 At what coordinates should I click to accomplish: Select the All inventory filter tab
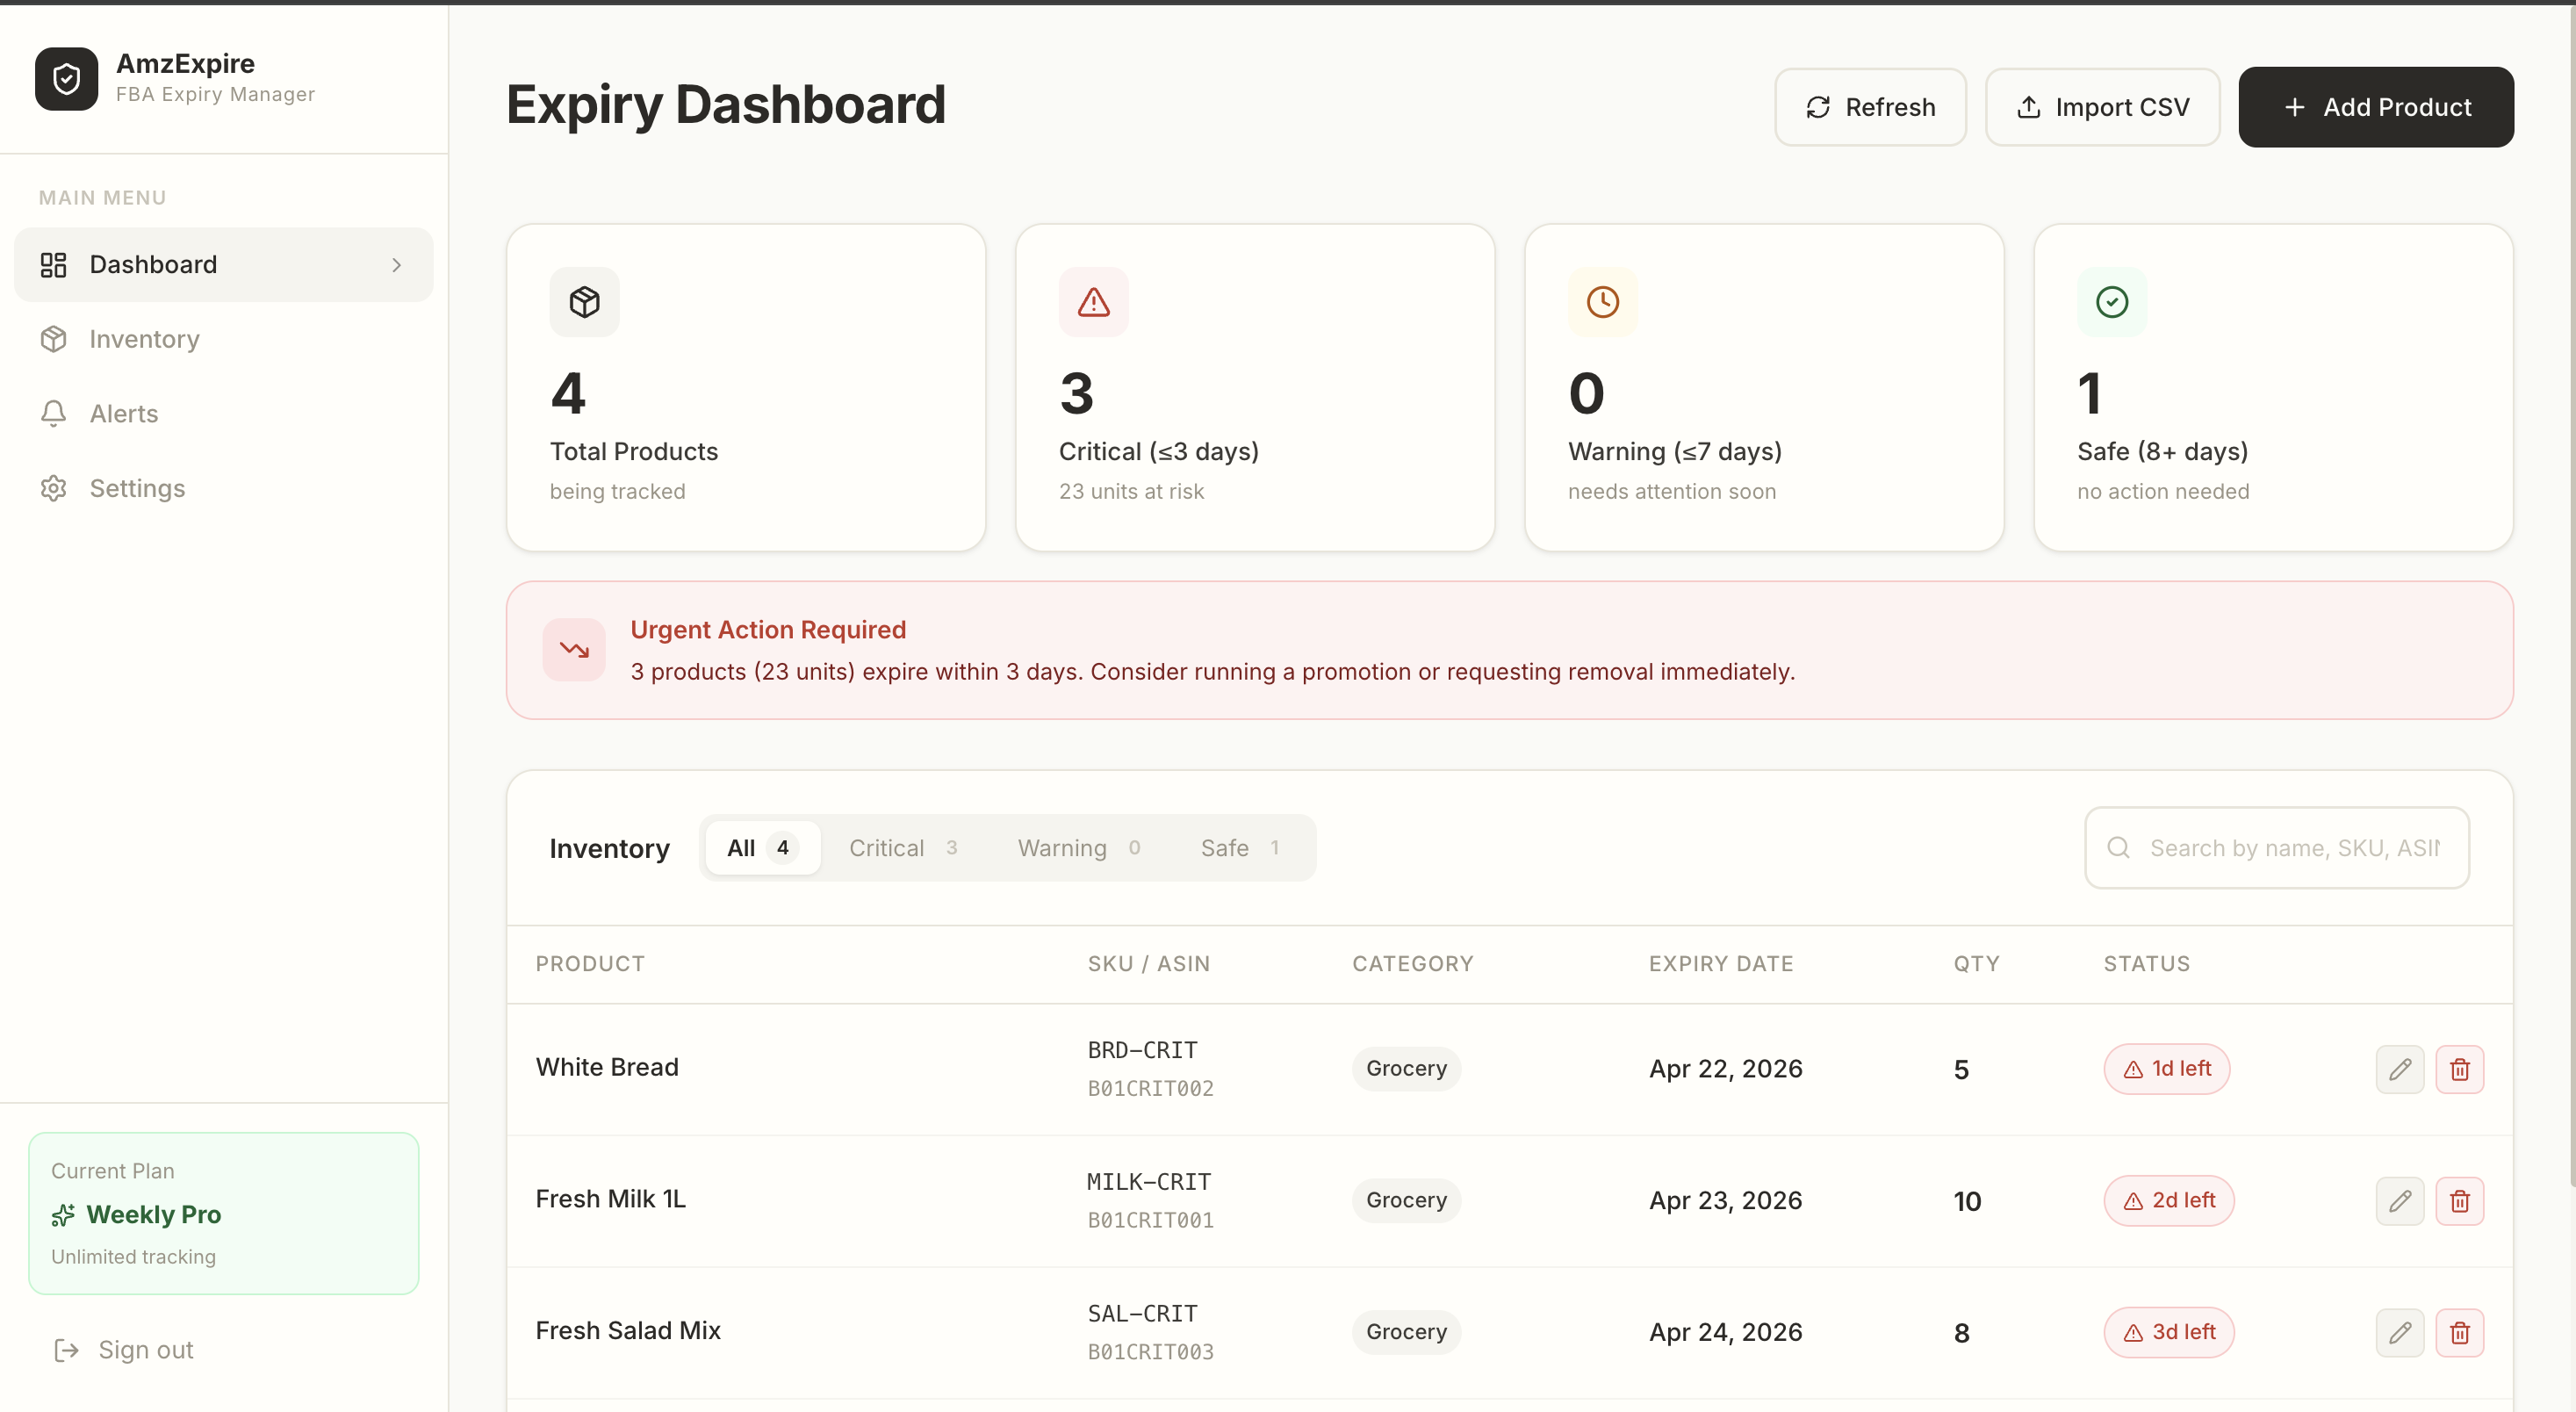pos(762,848)
